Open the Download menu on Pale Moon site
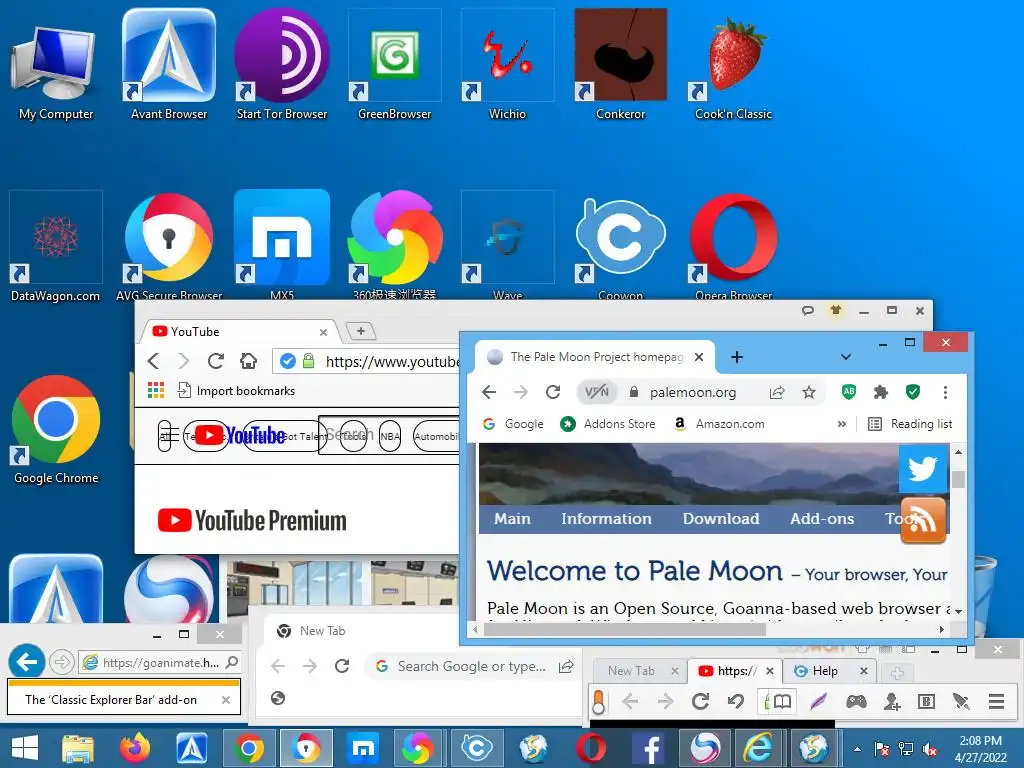 click(721, 519)
